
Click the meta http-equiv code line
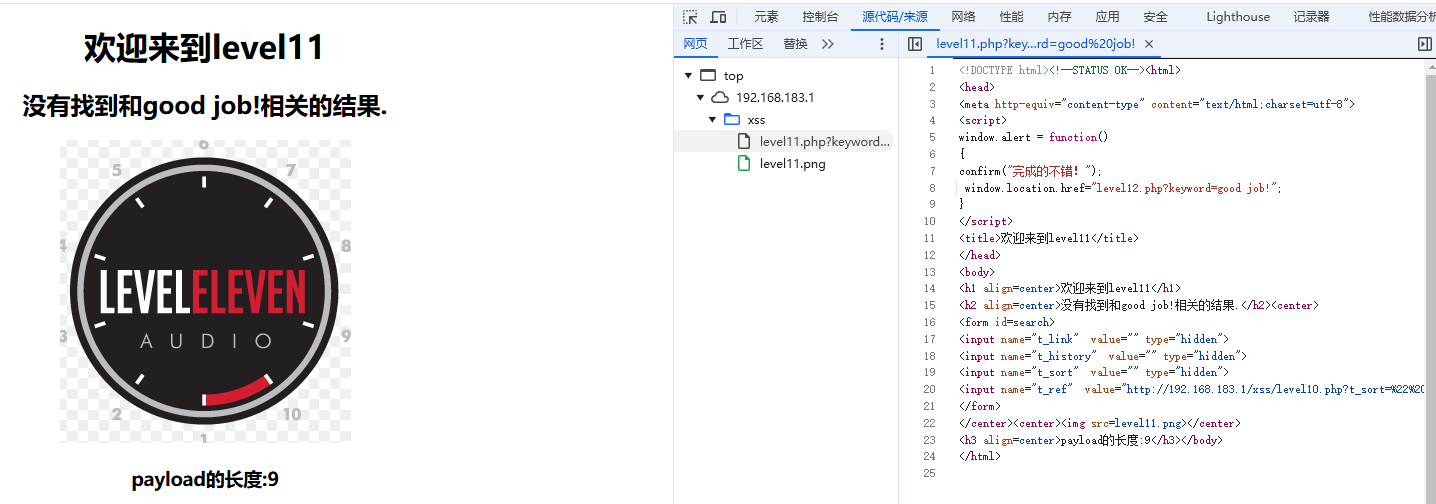(1157, 104)
